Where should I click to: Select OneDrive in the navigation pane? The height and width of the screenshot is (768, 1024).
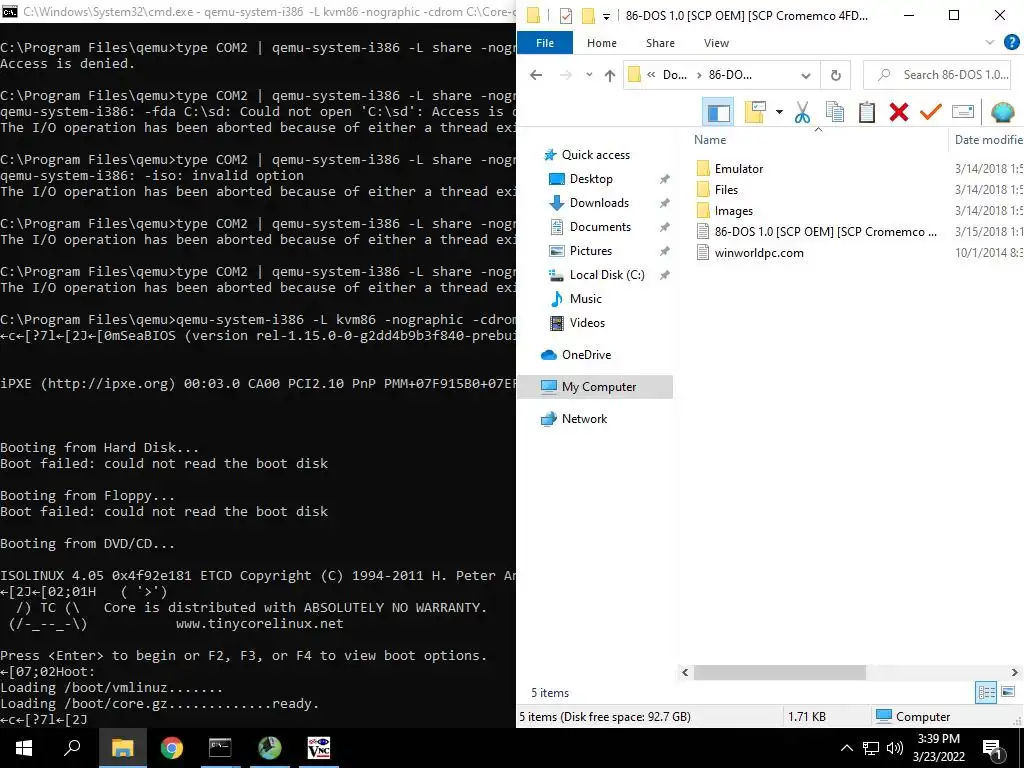[x=586, y=355]
